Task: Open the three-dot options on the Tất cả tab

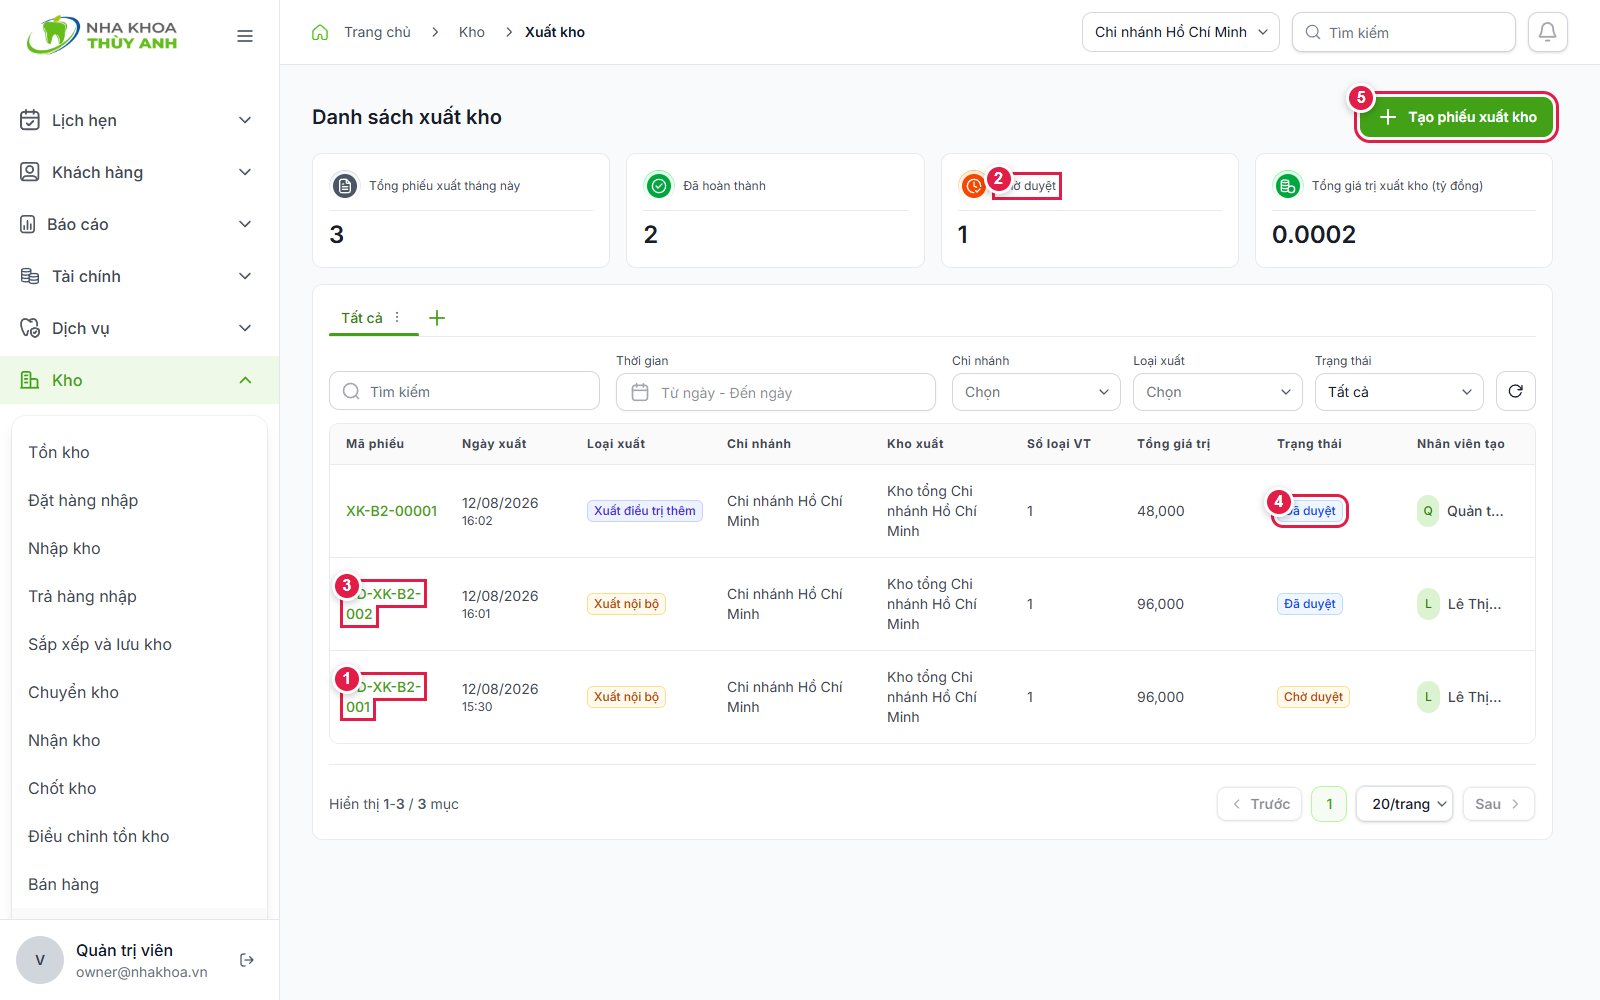Action: click(397, 317)
